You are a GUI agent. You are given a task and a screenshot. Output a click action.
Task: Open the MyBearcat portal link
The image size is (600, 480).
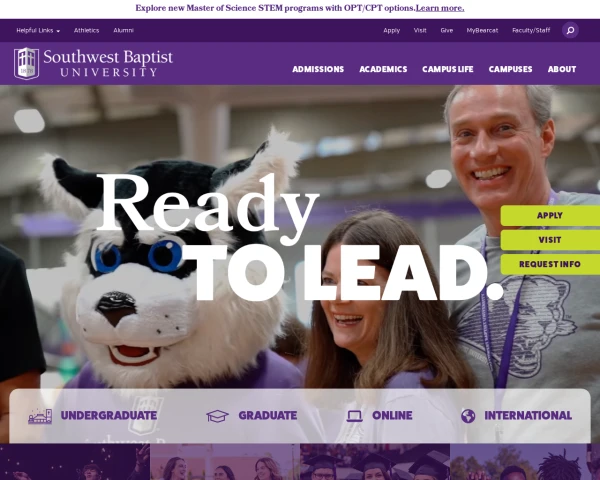482,30
